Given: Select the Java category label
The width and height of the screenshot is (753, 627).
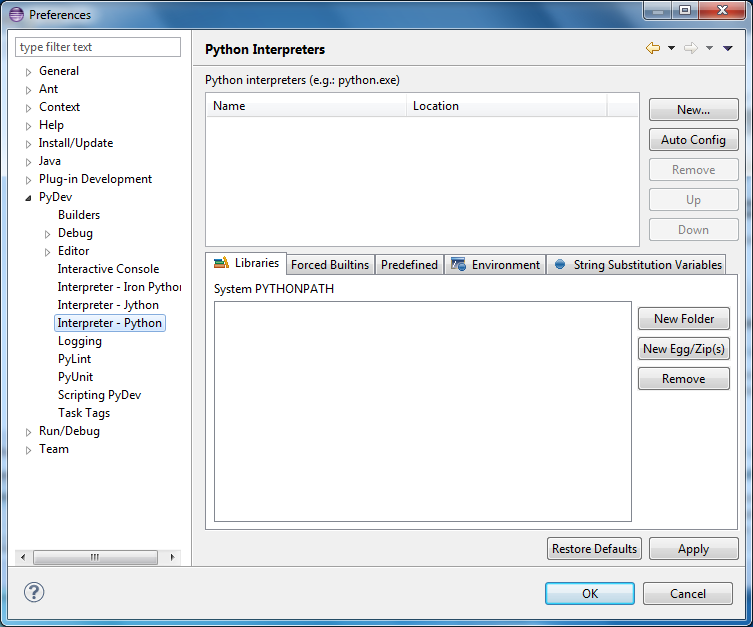Looking at the screenshot, I should click(x=49, y=161).
